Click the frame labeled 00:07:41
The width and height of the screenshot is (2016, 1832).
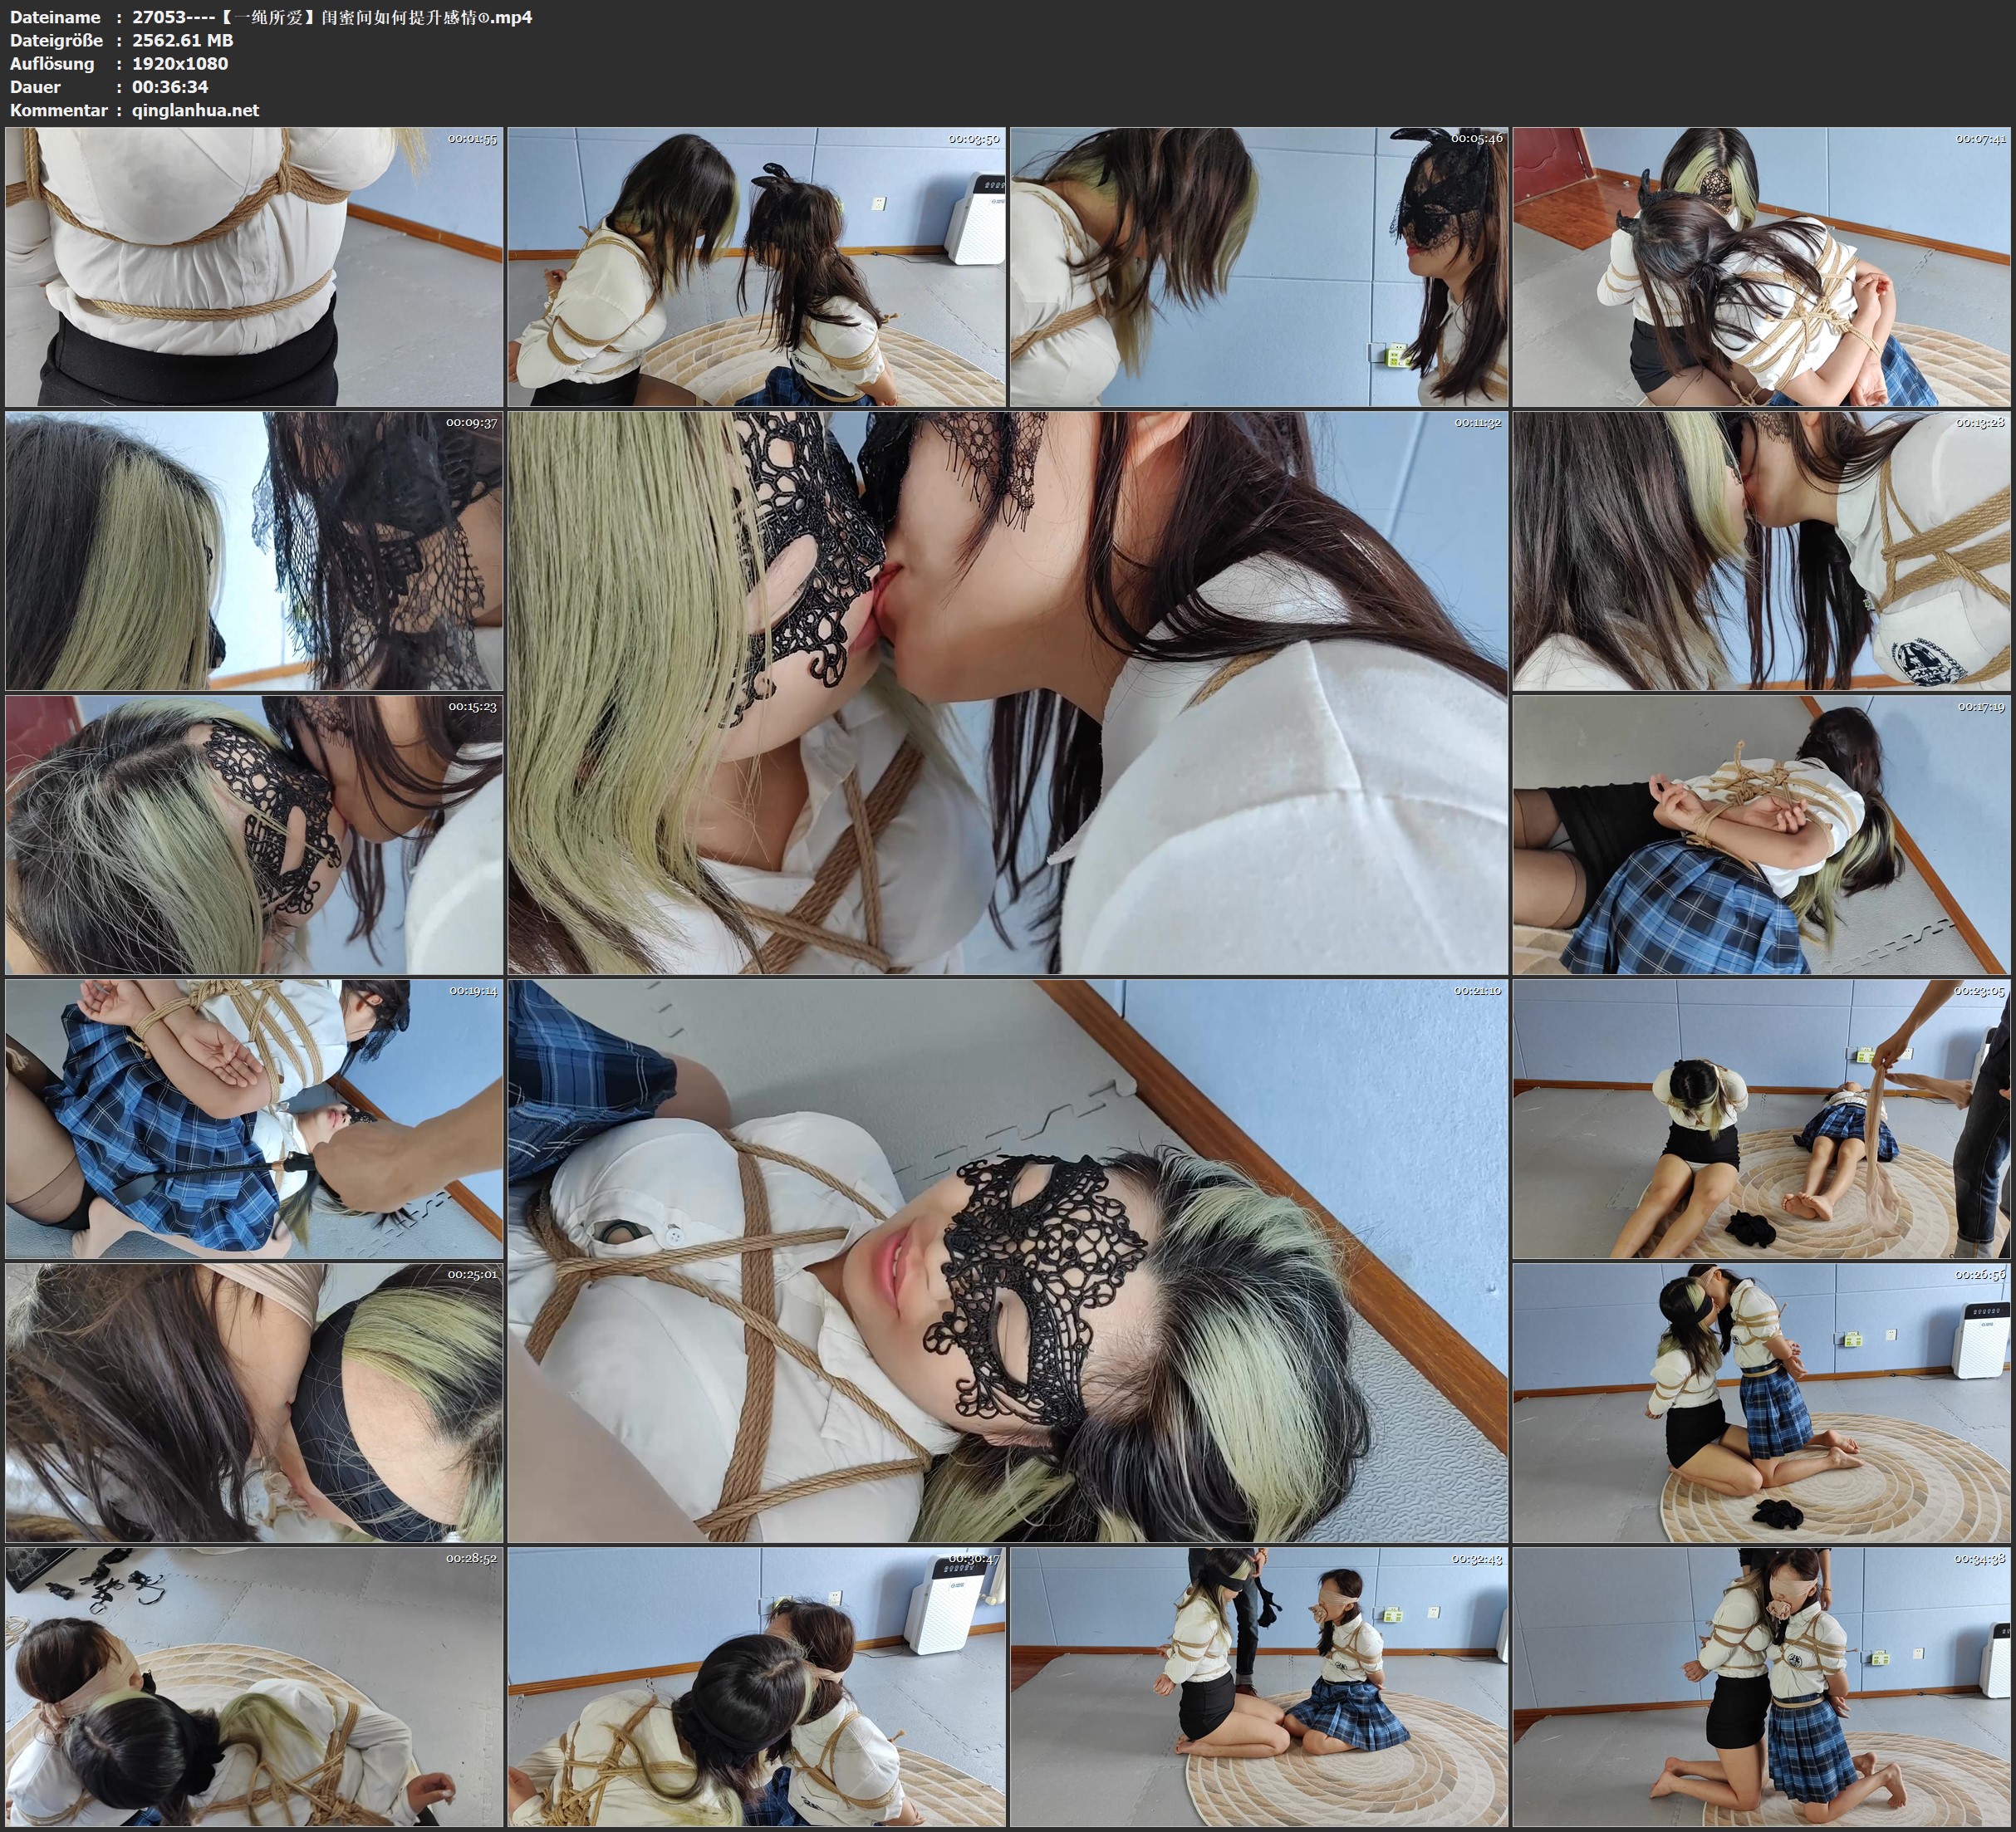(1761, 267)
